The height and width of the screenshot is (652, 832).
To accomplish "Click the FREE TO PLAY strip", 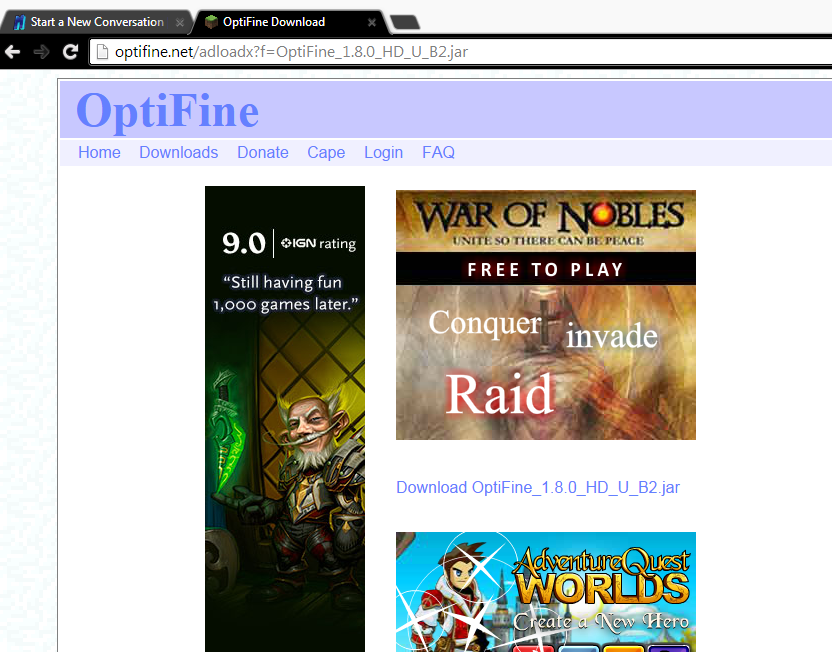I will coord(545,269).
